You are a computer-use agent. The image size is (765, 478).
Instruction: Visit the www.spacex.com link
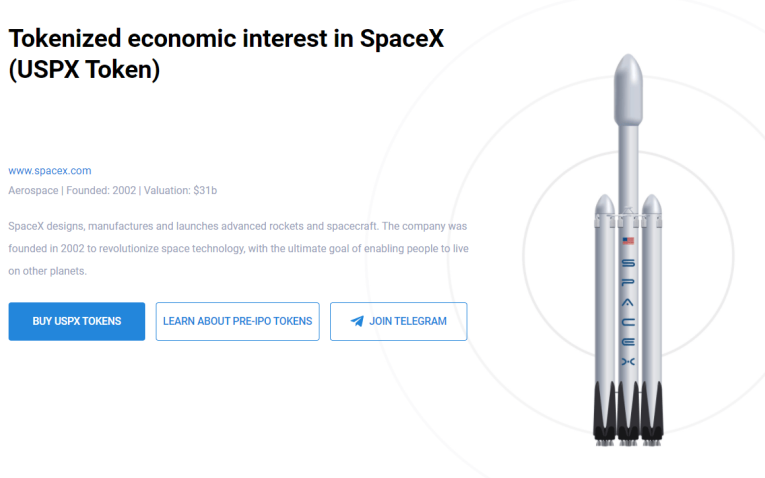pos(50,171)
